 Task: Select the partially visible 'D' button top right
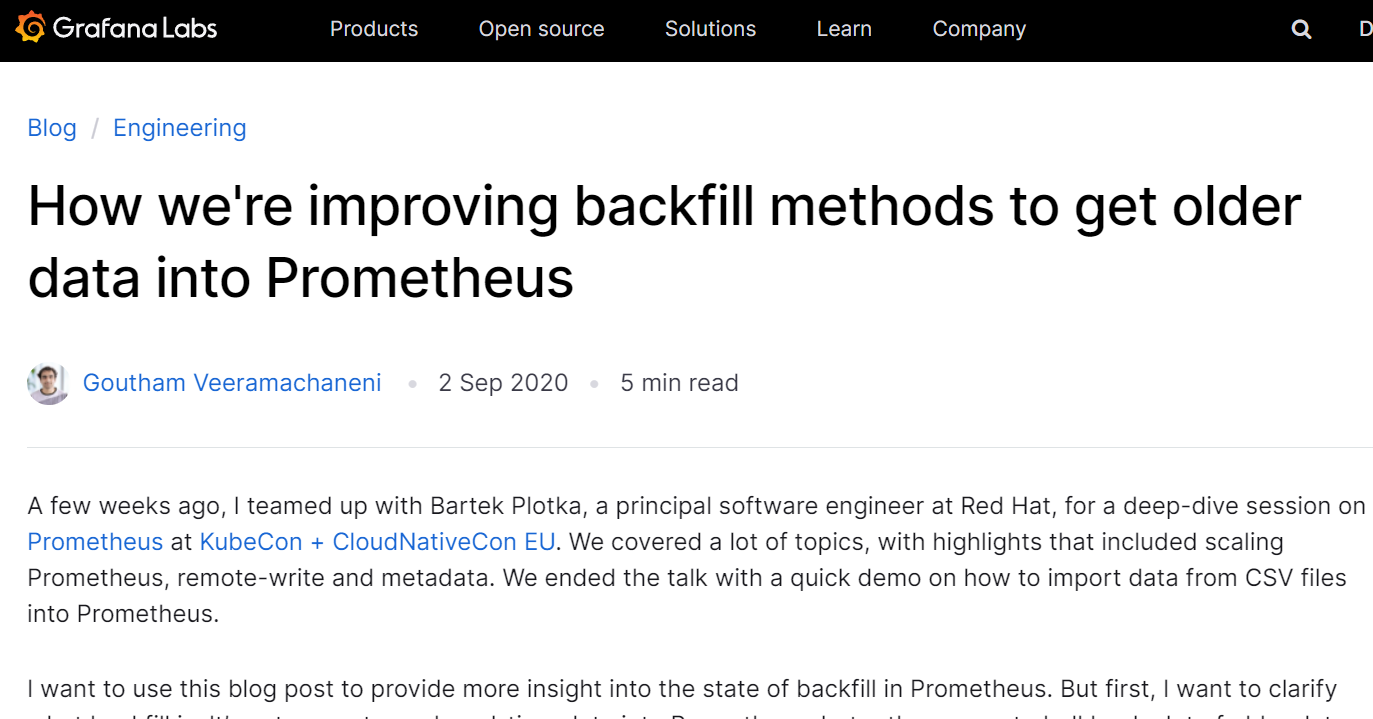click(x=1364, y=29)
